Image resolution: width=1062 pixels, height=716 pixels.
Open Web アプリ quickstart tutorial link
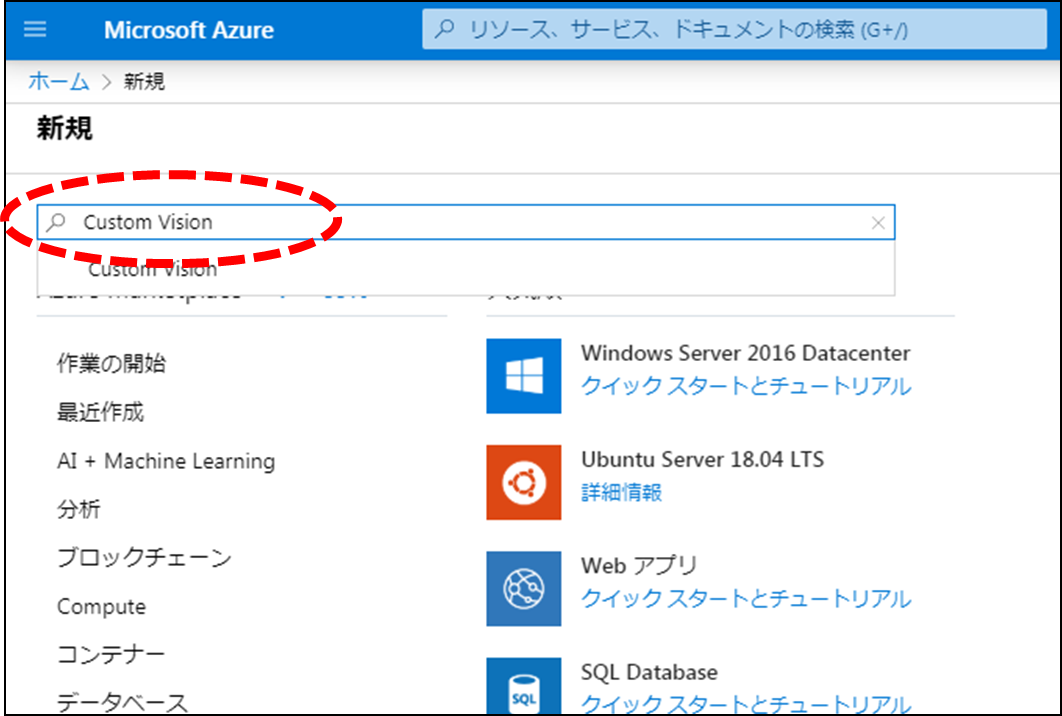pyautogui.click(x=746, y=598)
